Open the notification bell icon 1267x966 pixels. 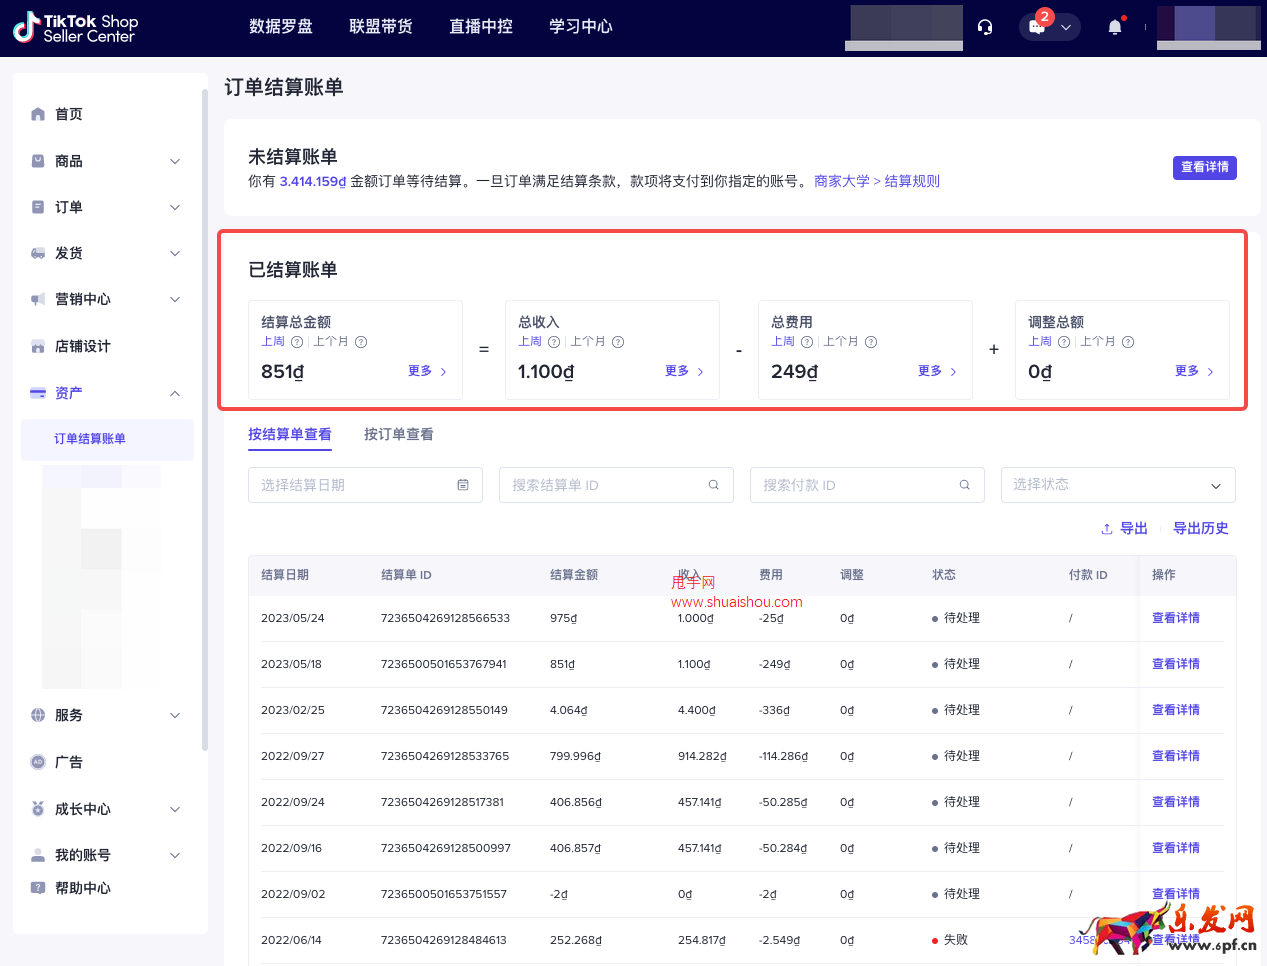click(1114, 27)
